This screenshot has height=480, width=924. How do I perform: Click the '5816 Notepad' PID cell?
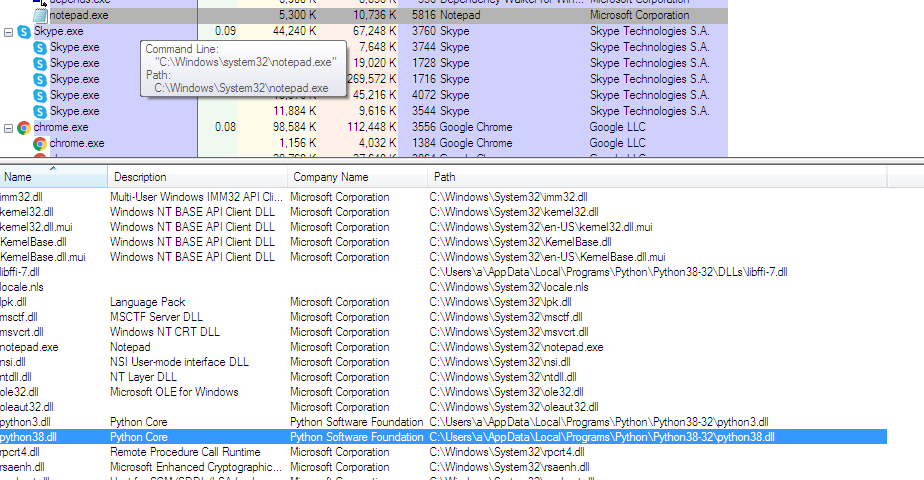[x=446, y=15]
